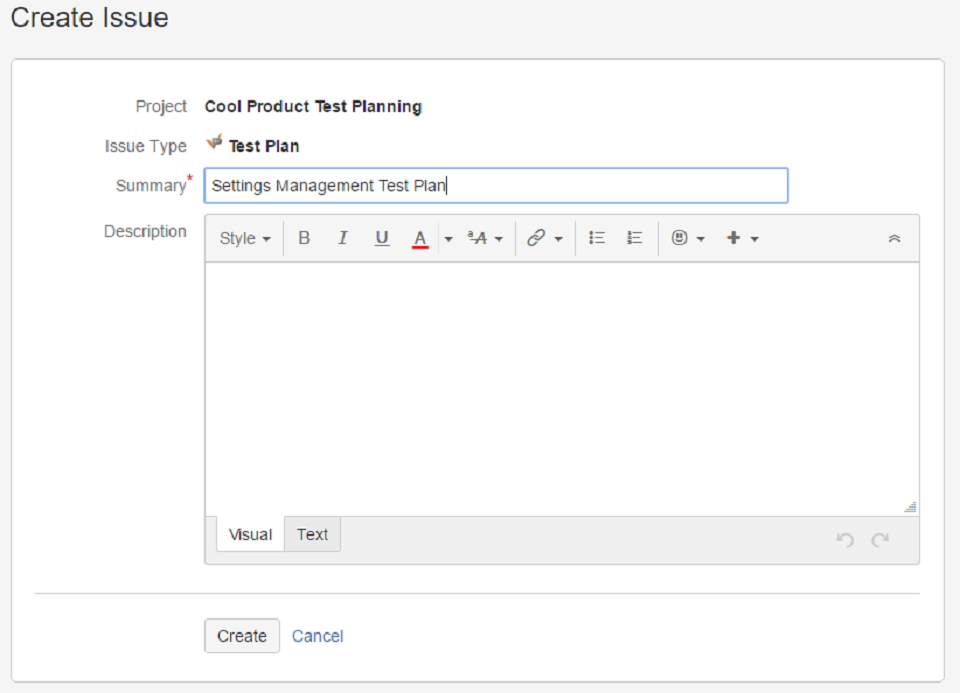This screenshot has height=693, width=960.
Task: Click the insert link icon
Action: 536,238
